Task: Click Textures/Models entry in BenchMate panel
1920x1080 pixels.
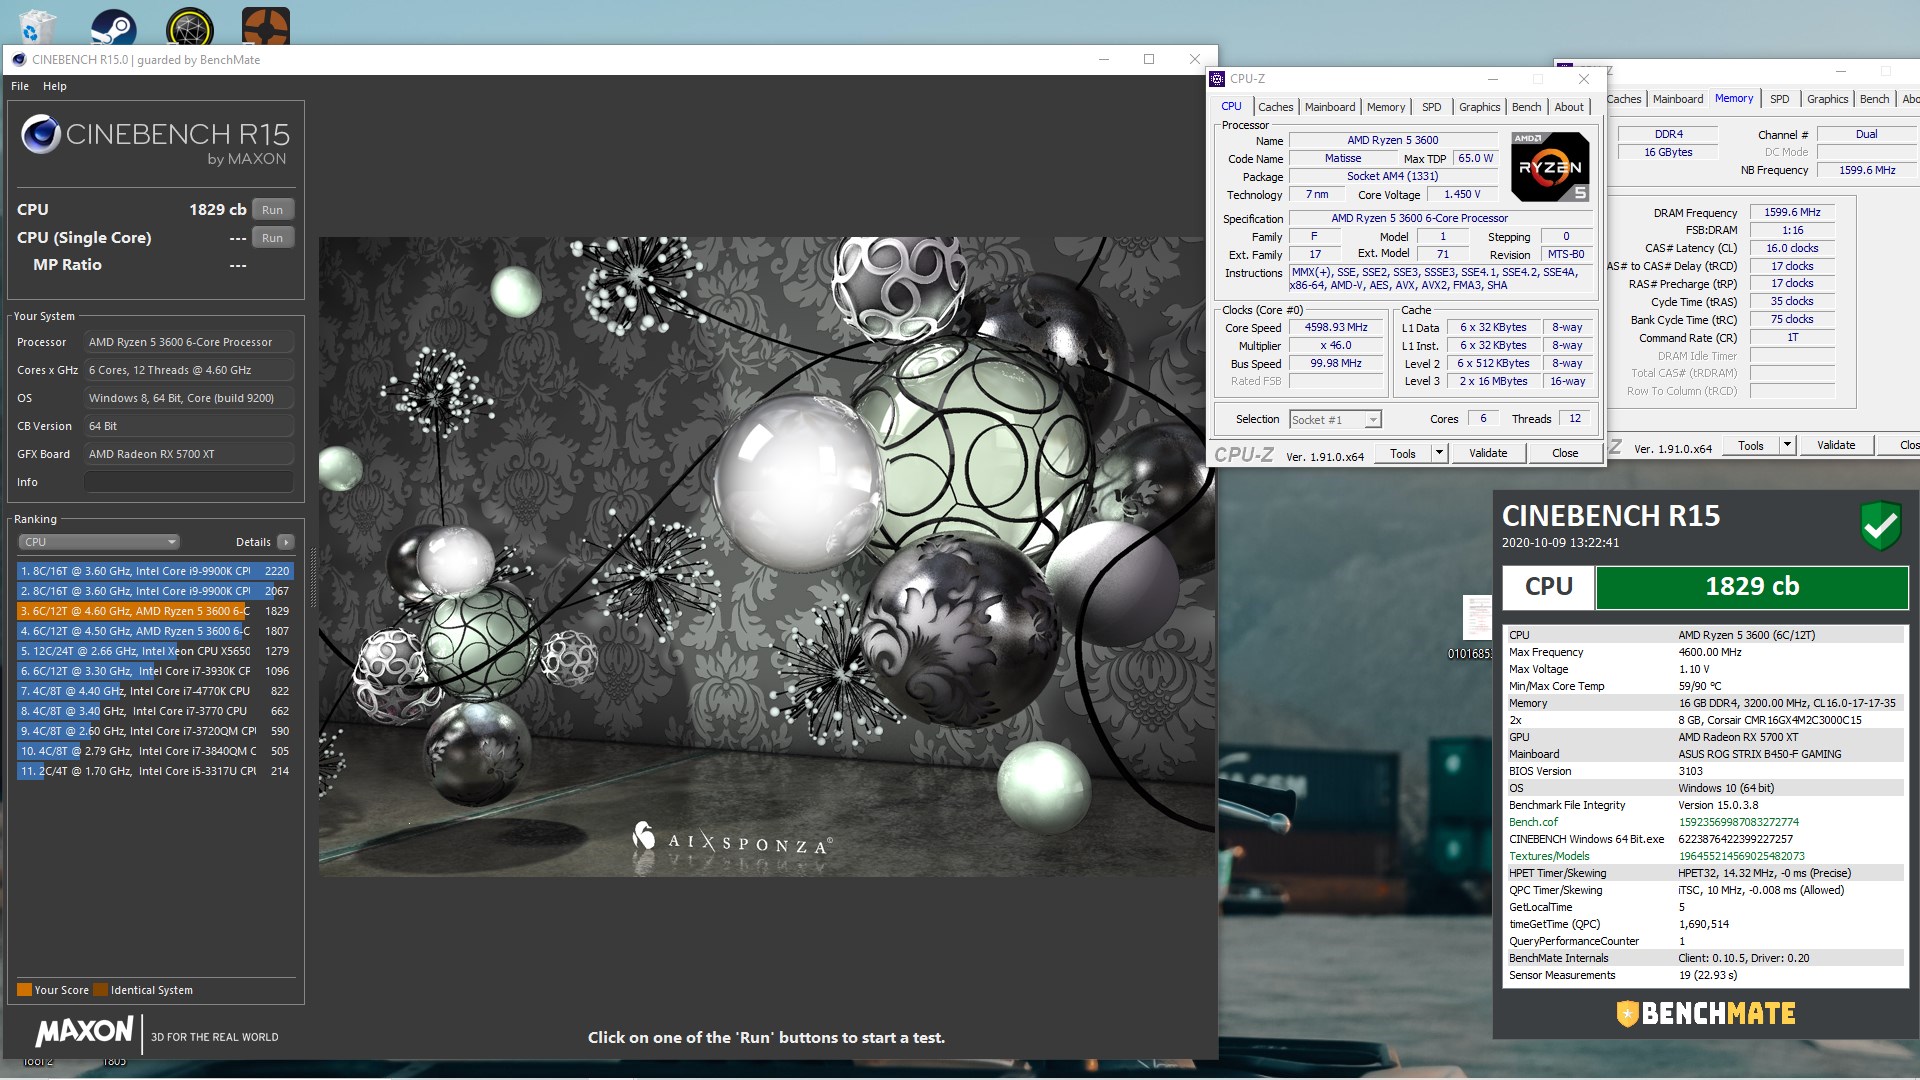Action: (1549, 856)
